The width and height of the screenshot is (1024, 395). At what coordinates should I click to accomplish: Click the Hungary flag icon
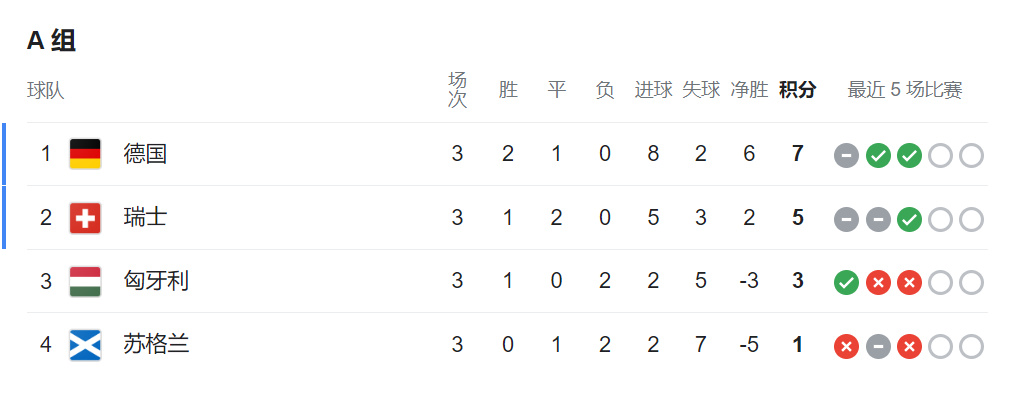click(85, 281)
